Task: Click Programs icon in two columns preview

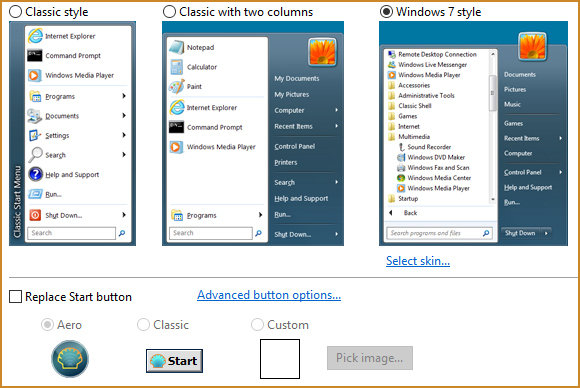Action: (177, 215)
